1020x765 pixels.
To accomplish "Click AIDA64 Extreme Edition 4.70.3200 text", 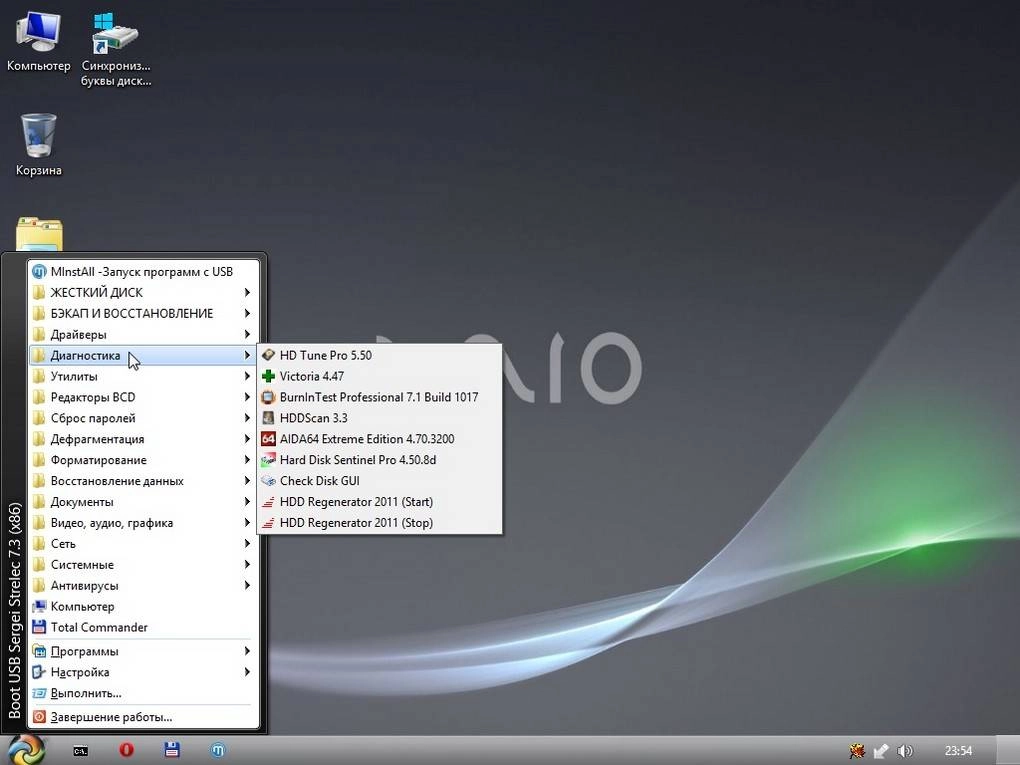I will [x=367, y=438].
